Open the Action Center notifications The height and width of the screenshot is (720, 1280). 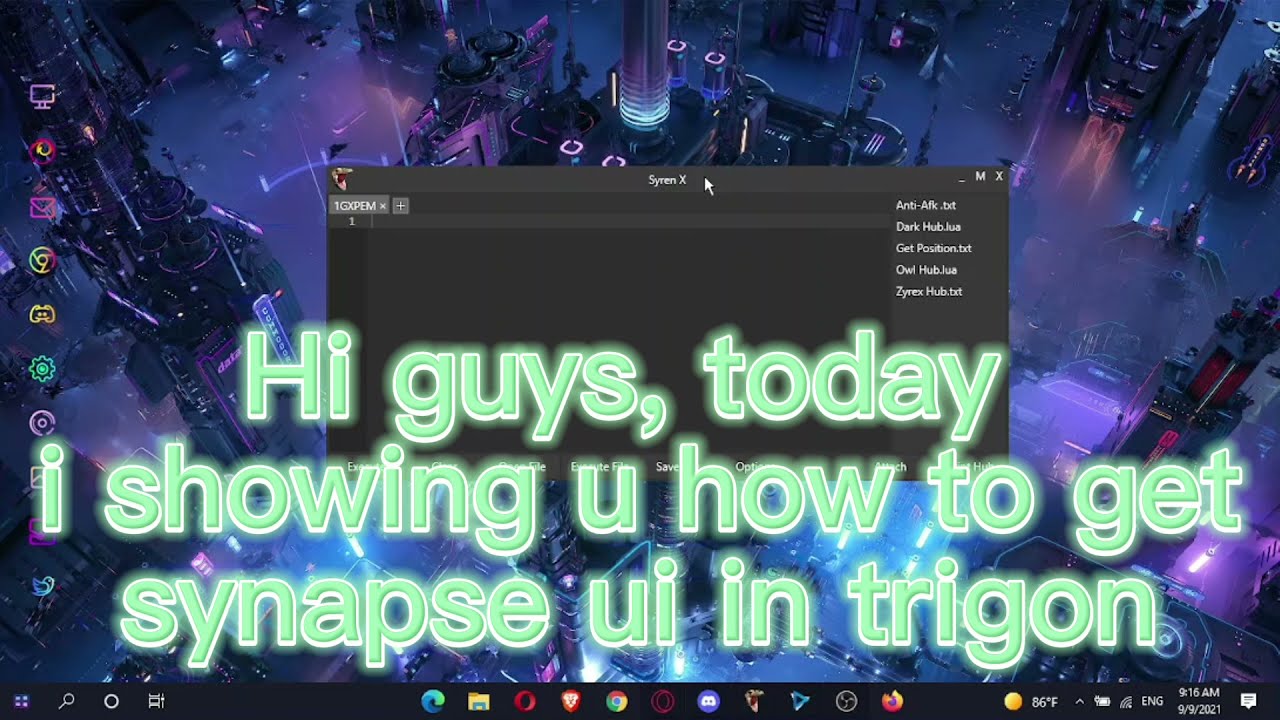pos(1249,702)
